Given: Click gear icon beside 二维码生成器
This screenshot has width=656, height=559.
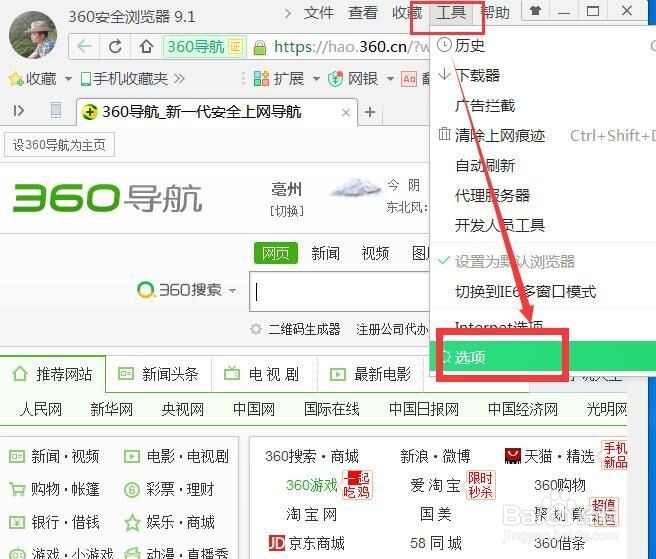Looking at the screenshot, I should (256, 329).
